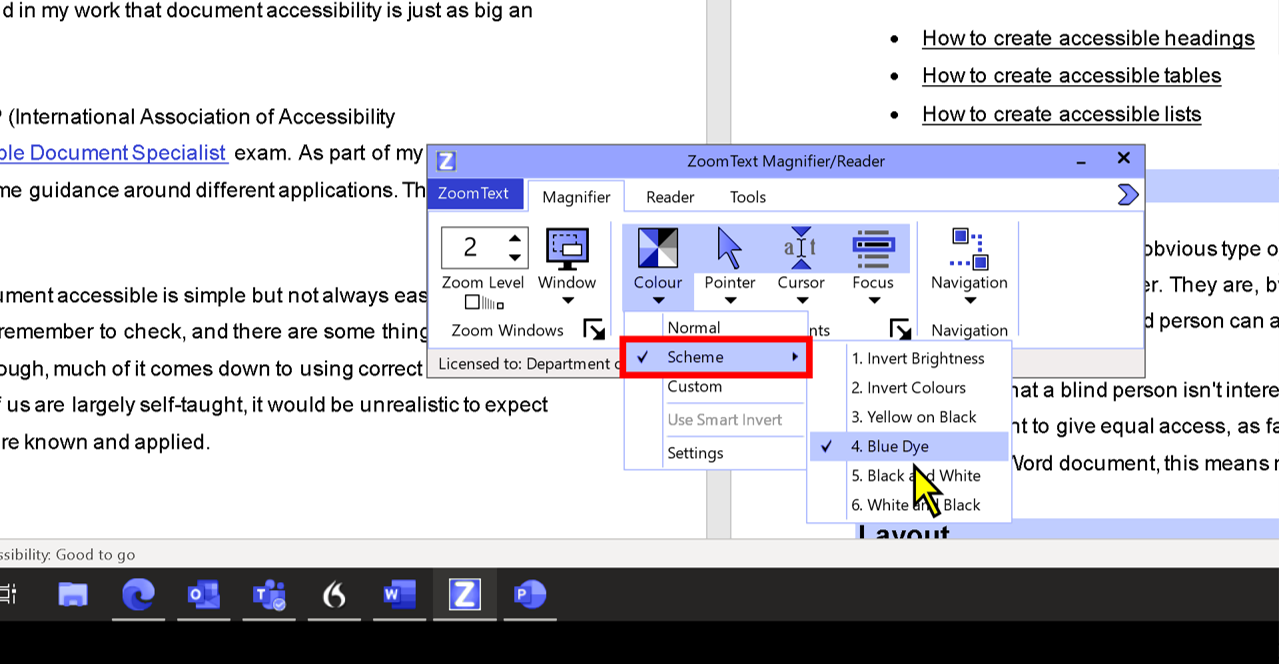Open Microsoft Edge from the taskbar
Screen dimensions: 1279x664
pyautogui.click(x=138, y=595)
